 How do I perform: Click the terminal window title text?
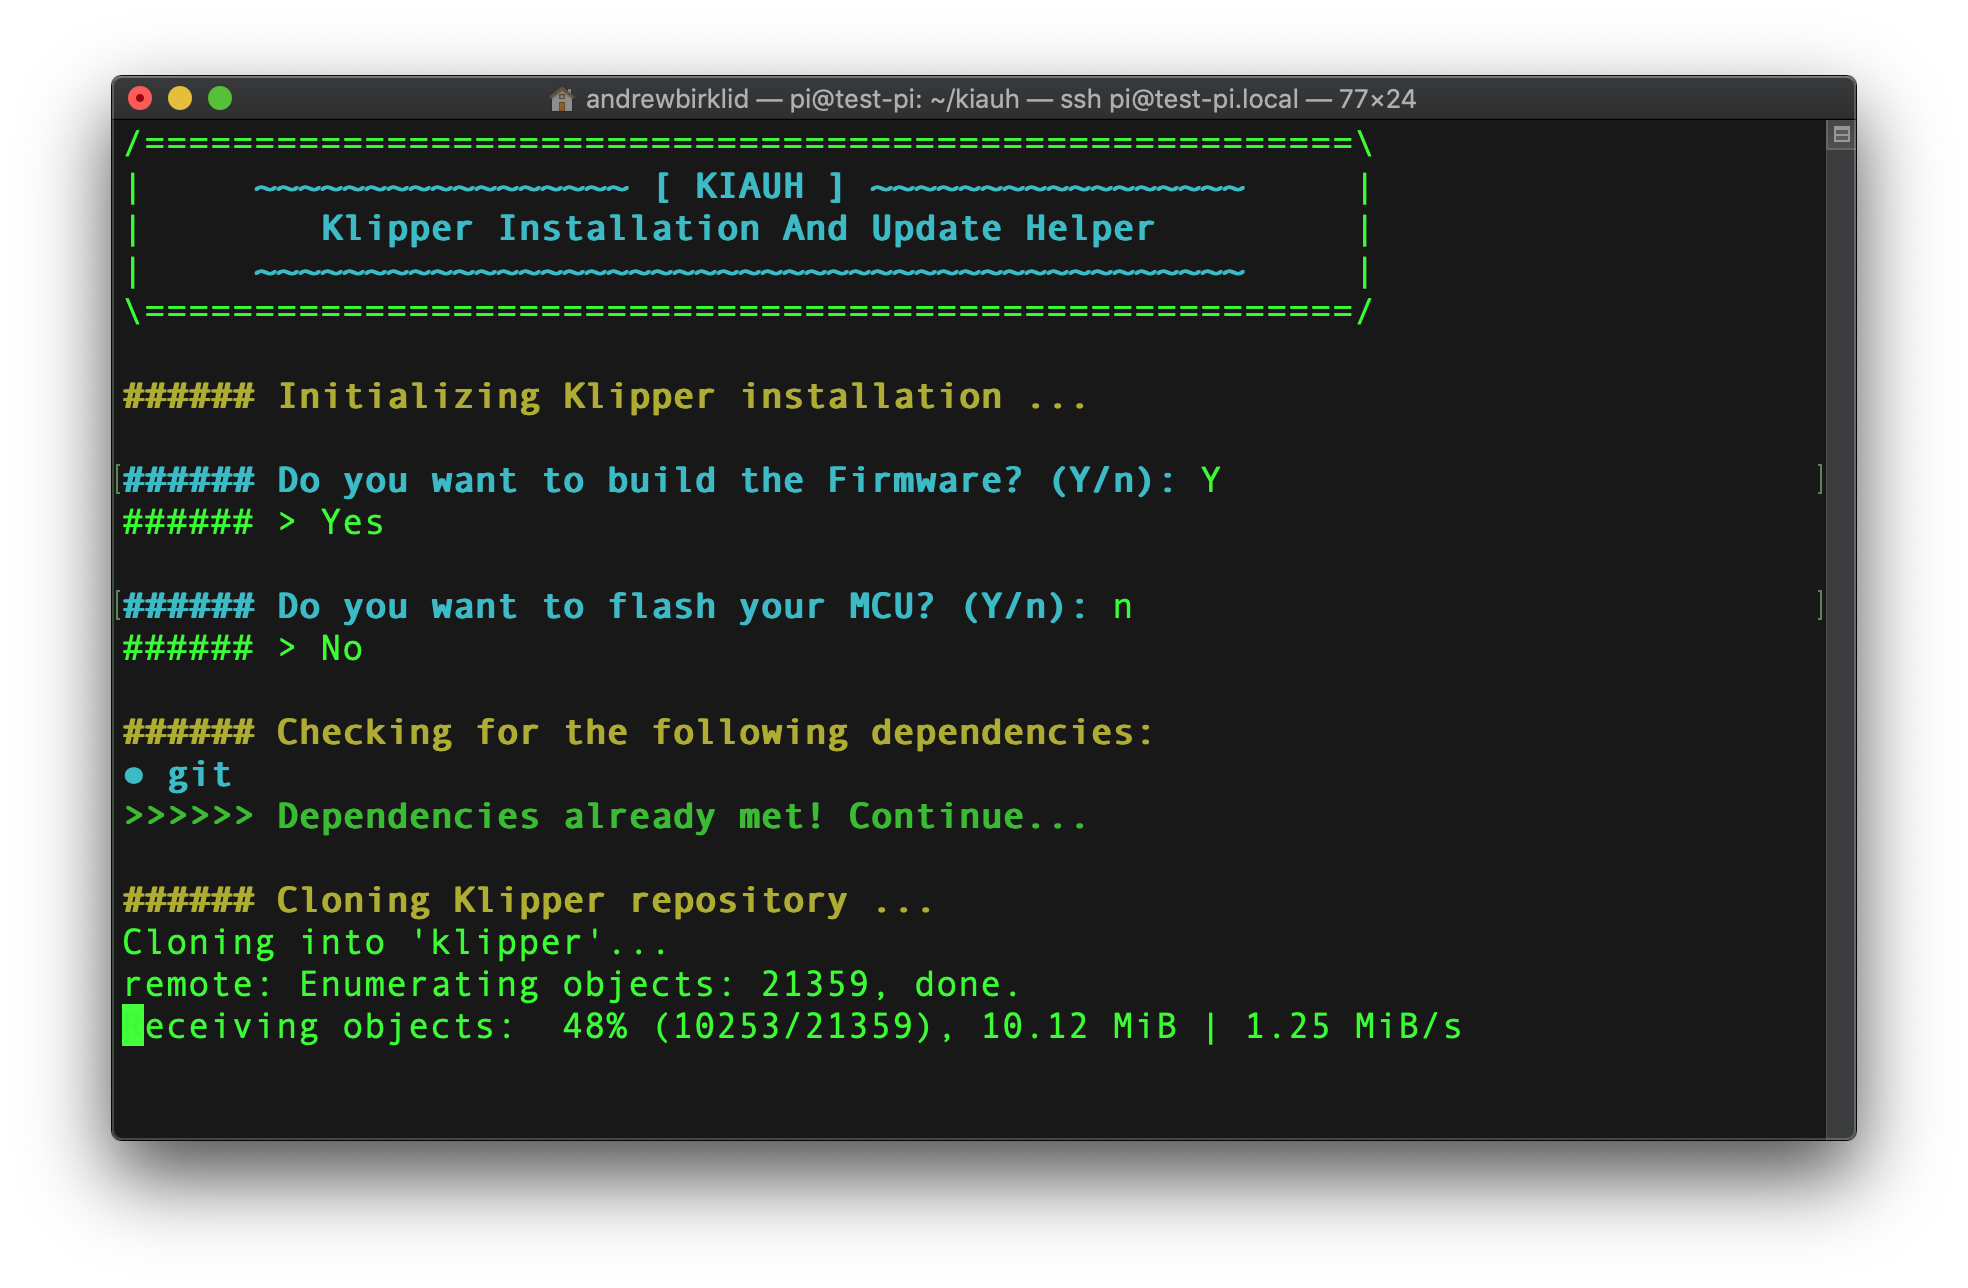click(1000, 99)
